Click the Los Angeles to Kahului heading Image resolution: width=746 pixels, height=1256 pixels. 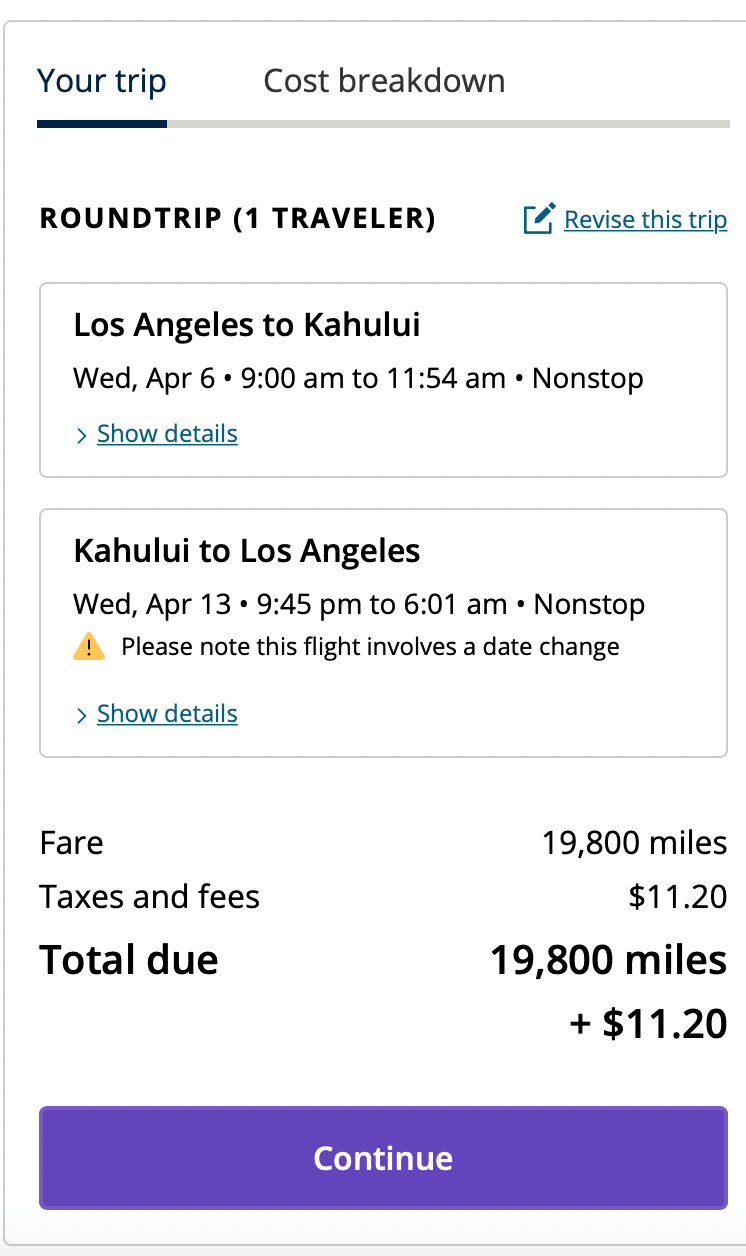[x=247, y=325]
